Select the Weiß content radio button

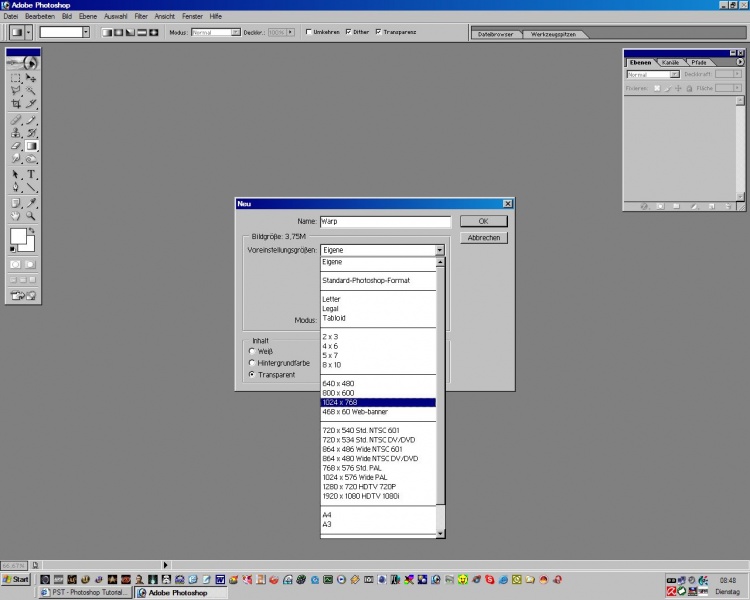click(252, 351)
